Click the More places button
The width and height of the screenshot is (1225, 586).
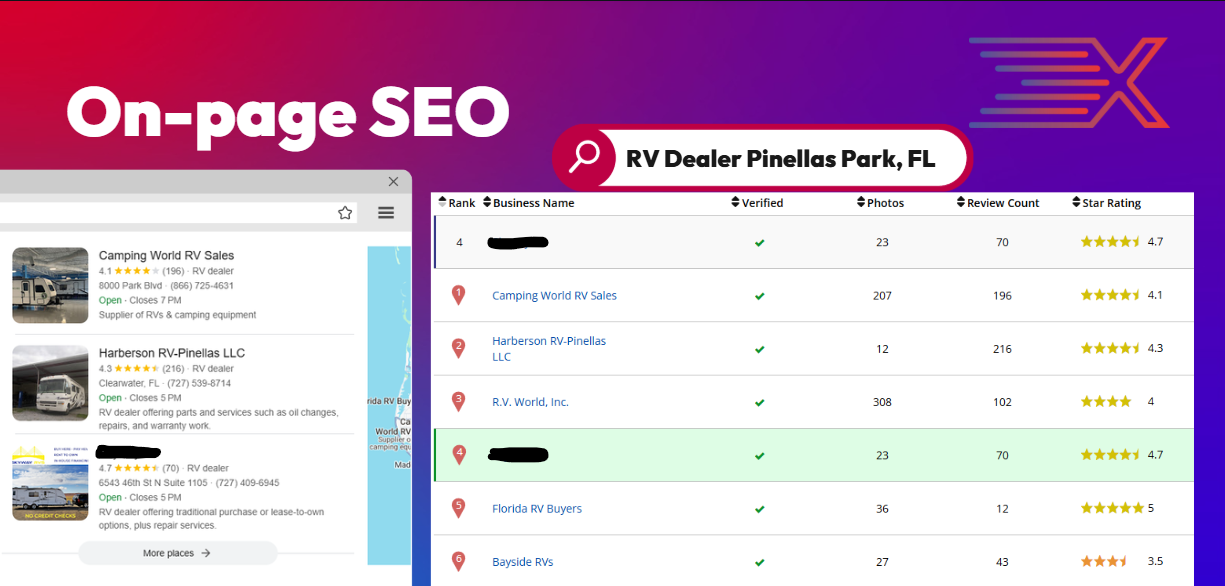click(177, 553)
